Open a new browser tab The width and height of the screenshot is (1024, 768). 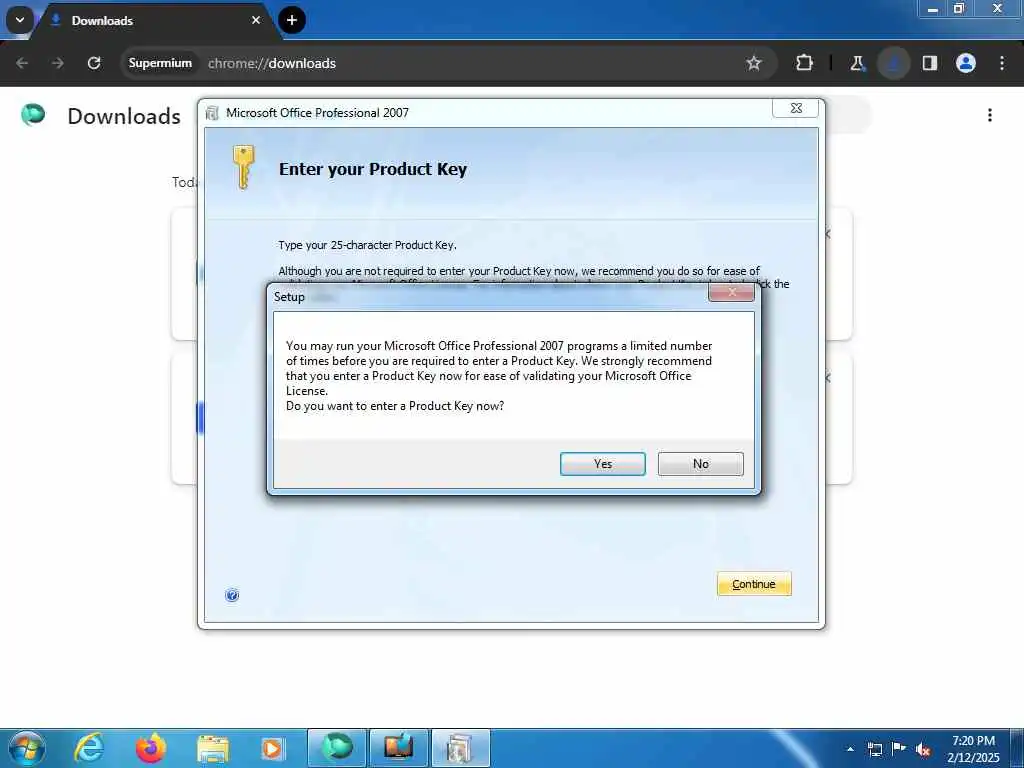tap(292, 20)
